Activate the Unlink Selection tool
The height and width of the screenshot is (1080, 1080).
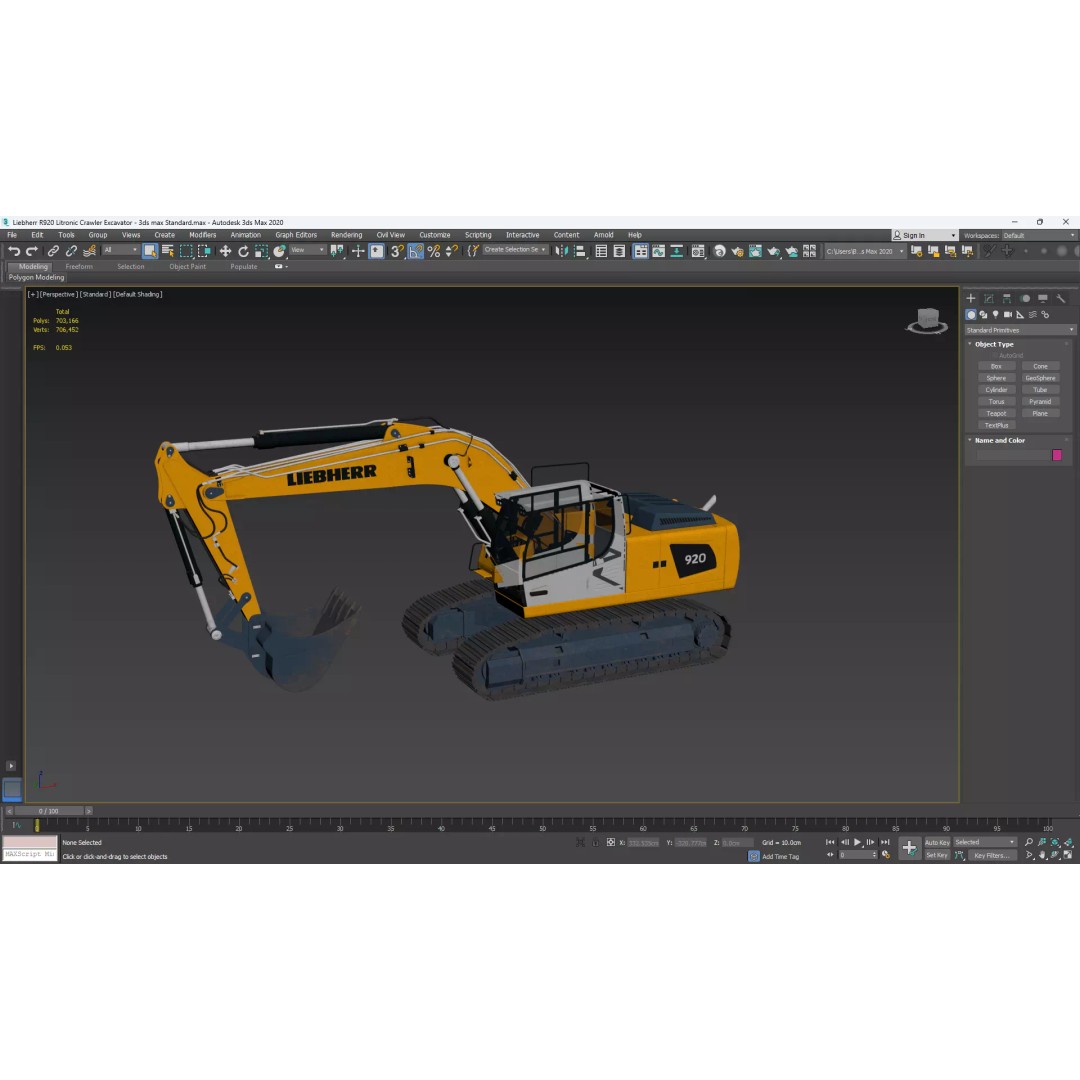click(71, 251)
